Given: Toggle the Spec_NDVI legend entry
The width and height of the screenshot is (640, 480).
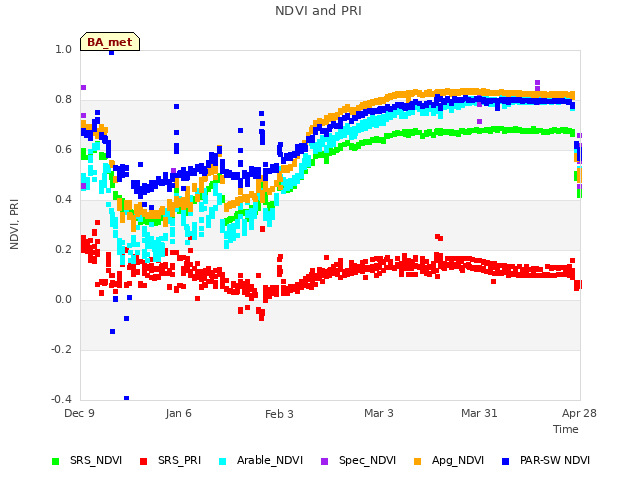Looking at the screenshot, I should pyautogui.click(x=358, y=460).
